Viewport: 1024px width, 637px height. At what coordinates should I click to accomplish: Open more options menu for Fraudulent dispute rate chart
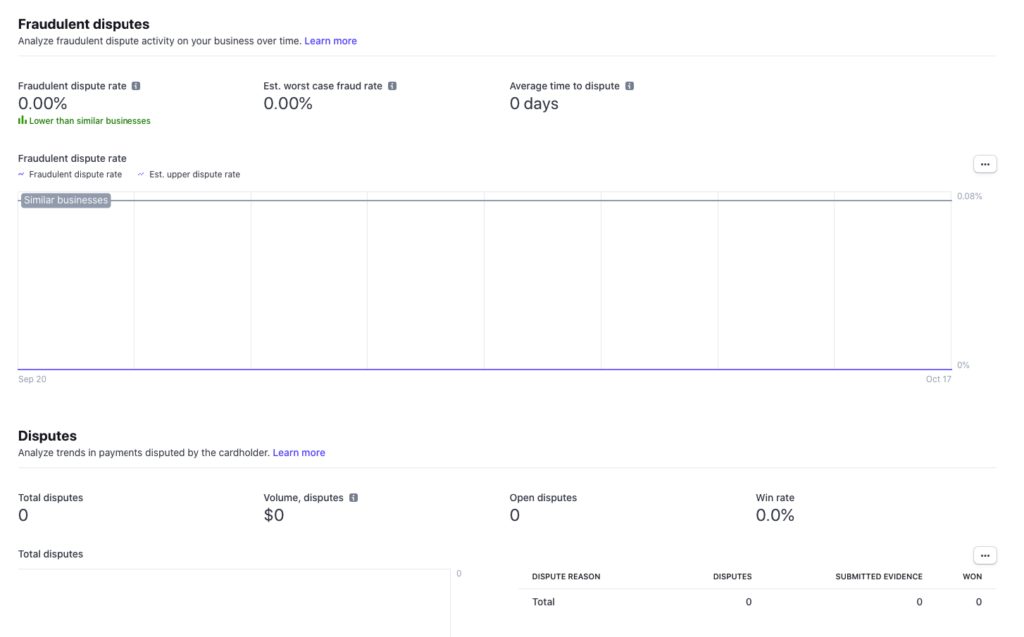[x=984, y=164]
